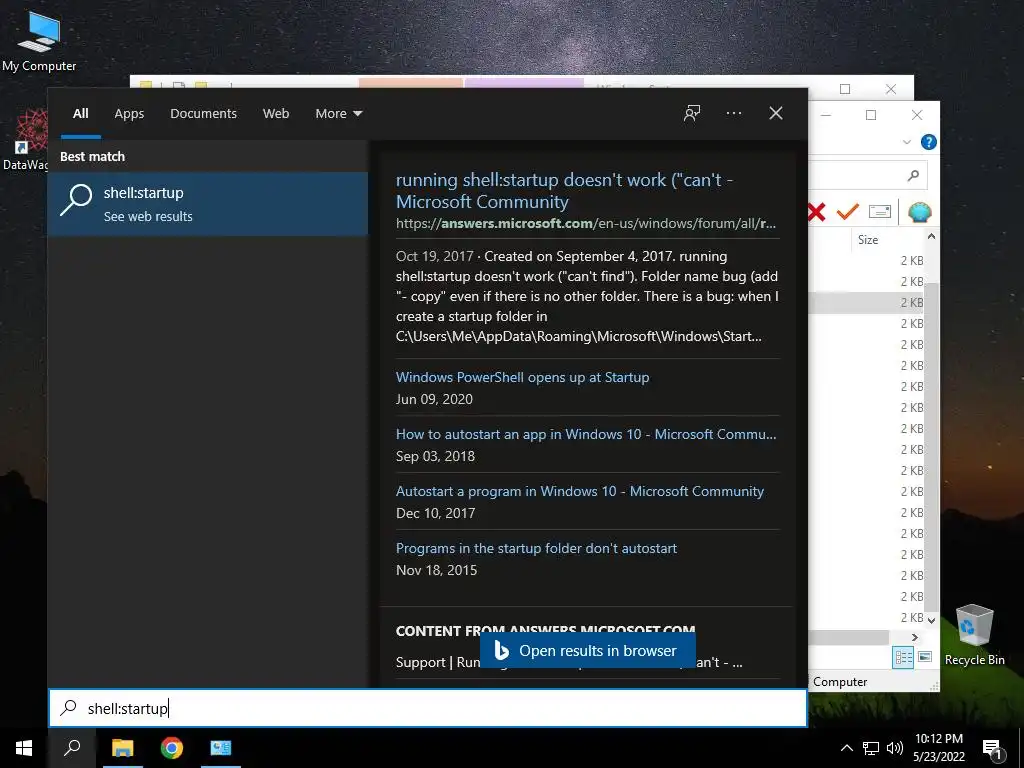Viewport: 1024px width, 768px height.
Task: Open File Explorer from the taskbar
Action: [x=122, y=748]
